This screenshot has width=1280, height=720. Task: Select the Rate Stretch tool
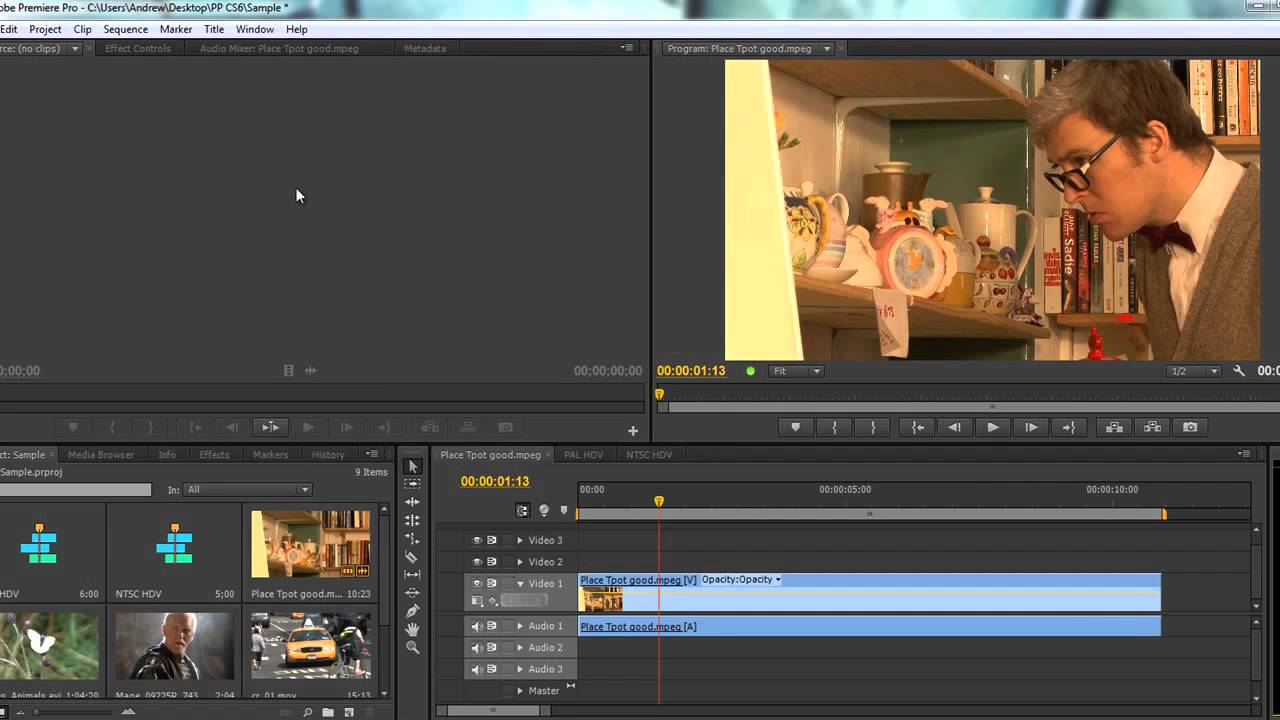(x=412, y=538)
